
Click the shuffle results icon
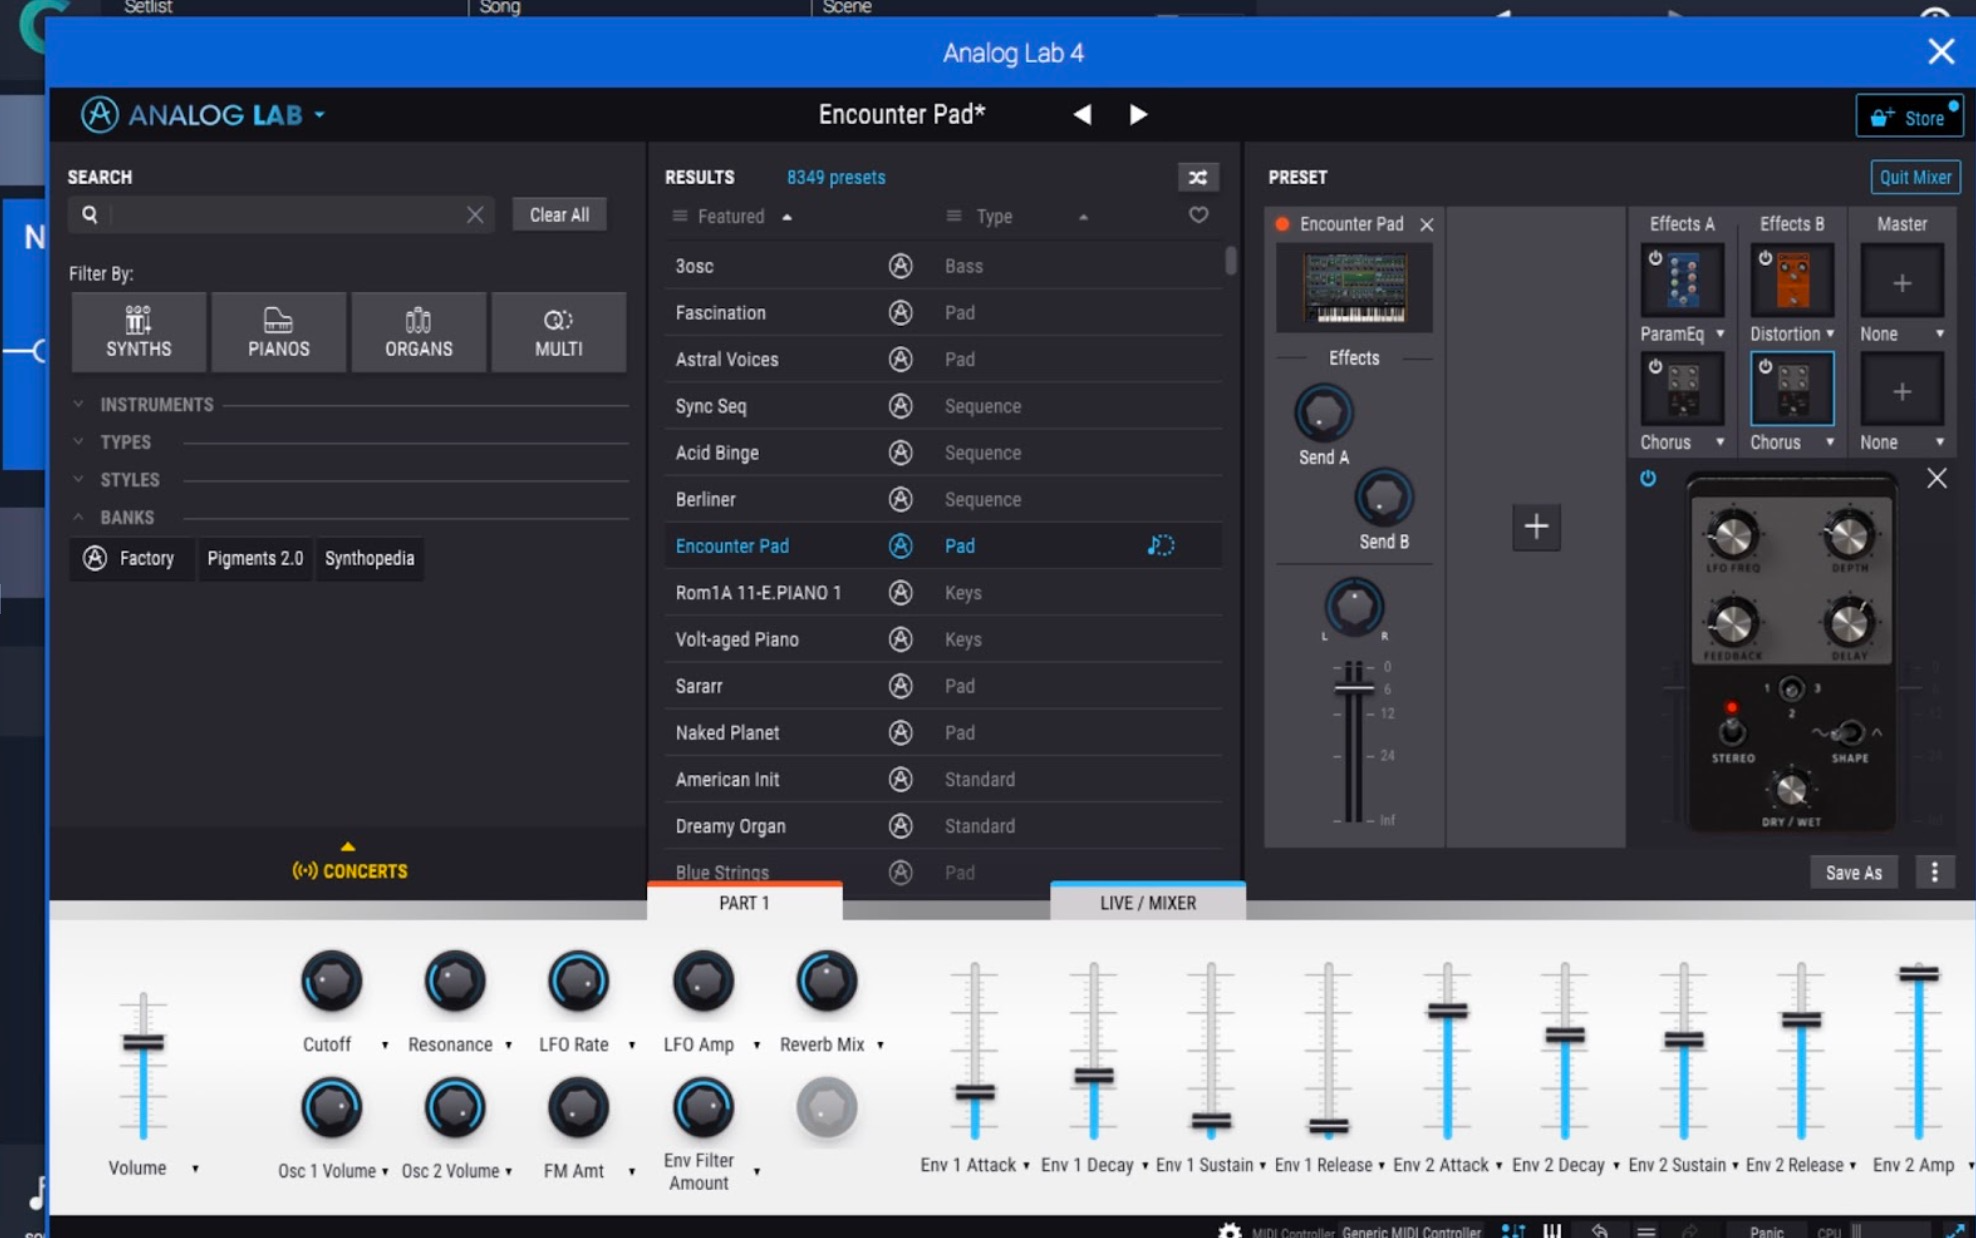[1197, 177]
